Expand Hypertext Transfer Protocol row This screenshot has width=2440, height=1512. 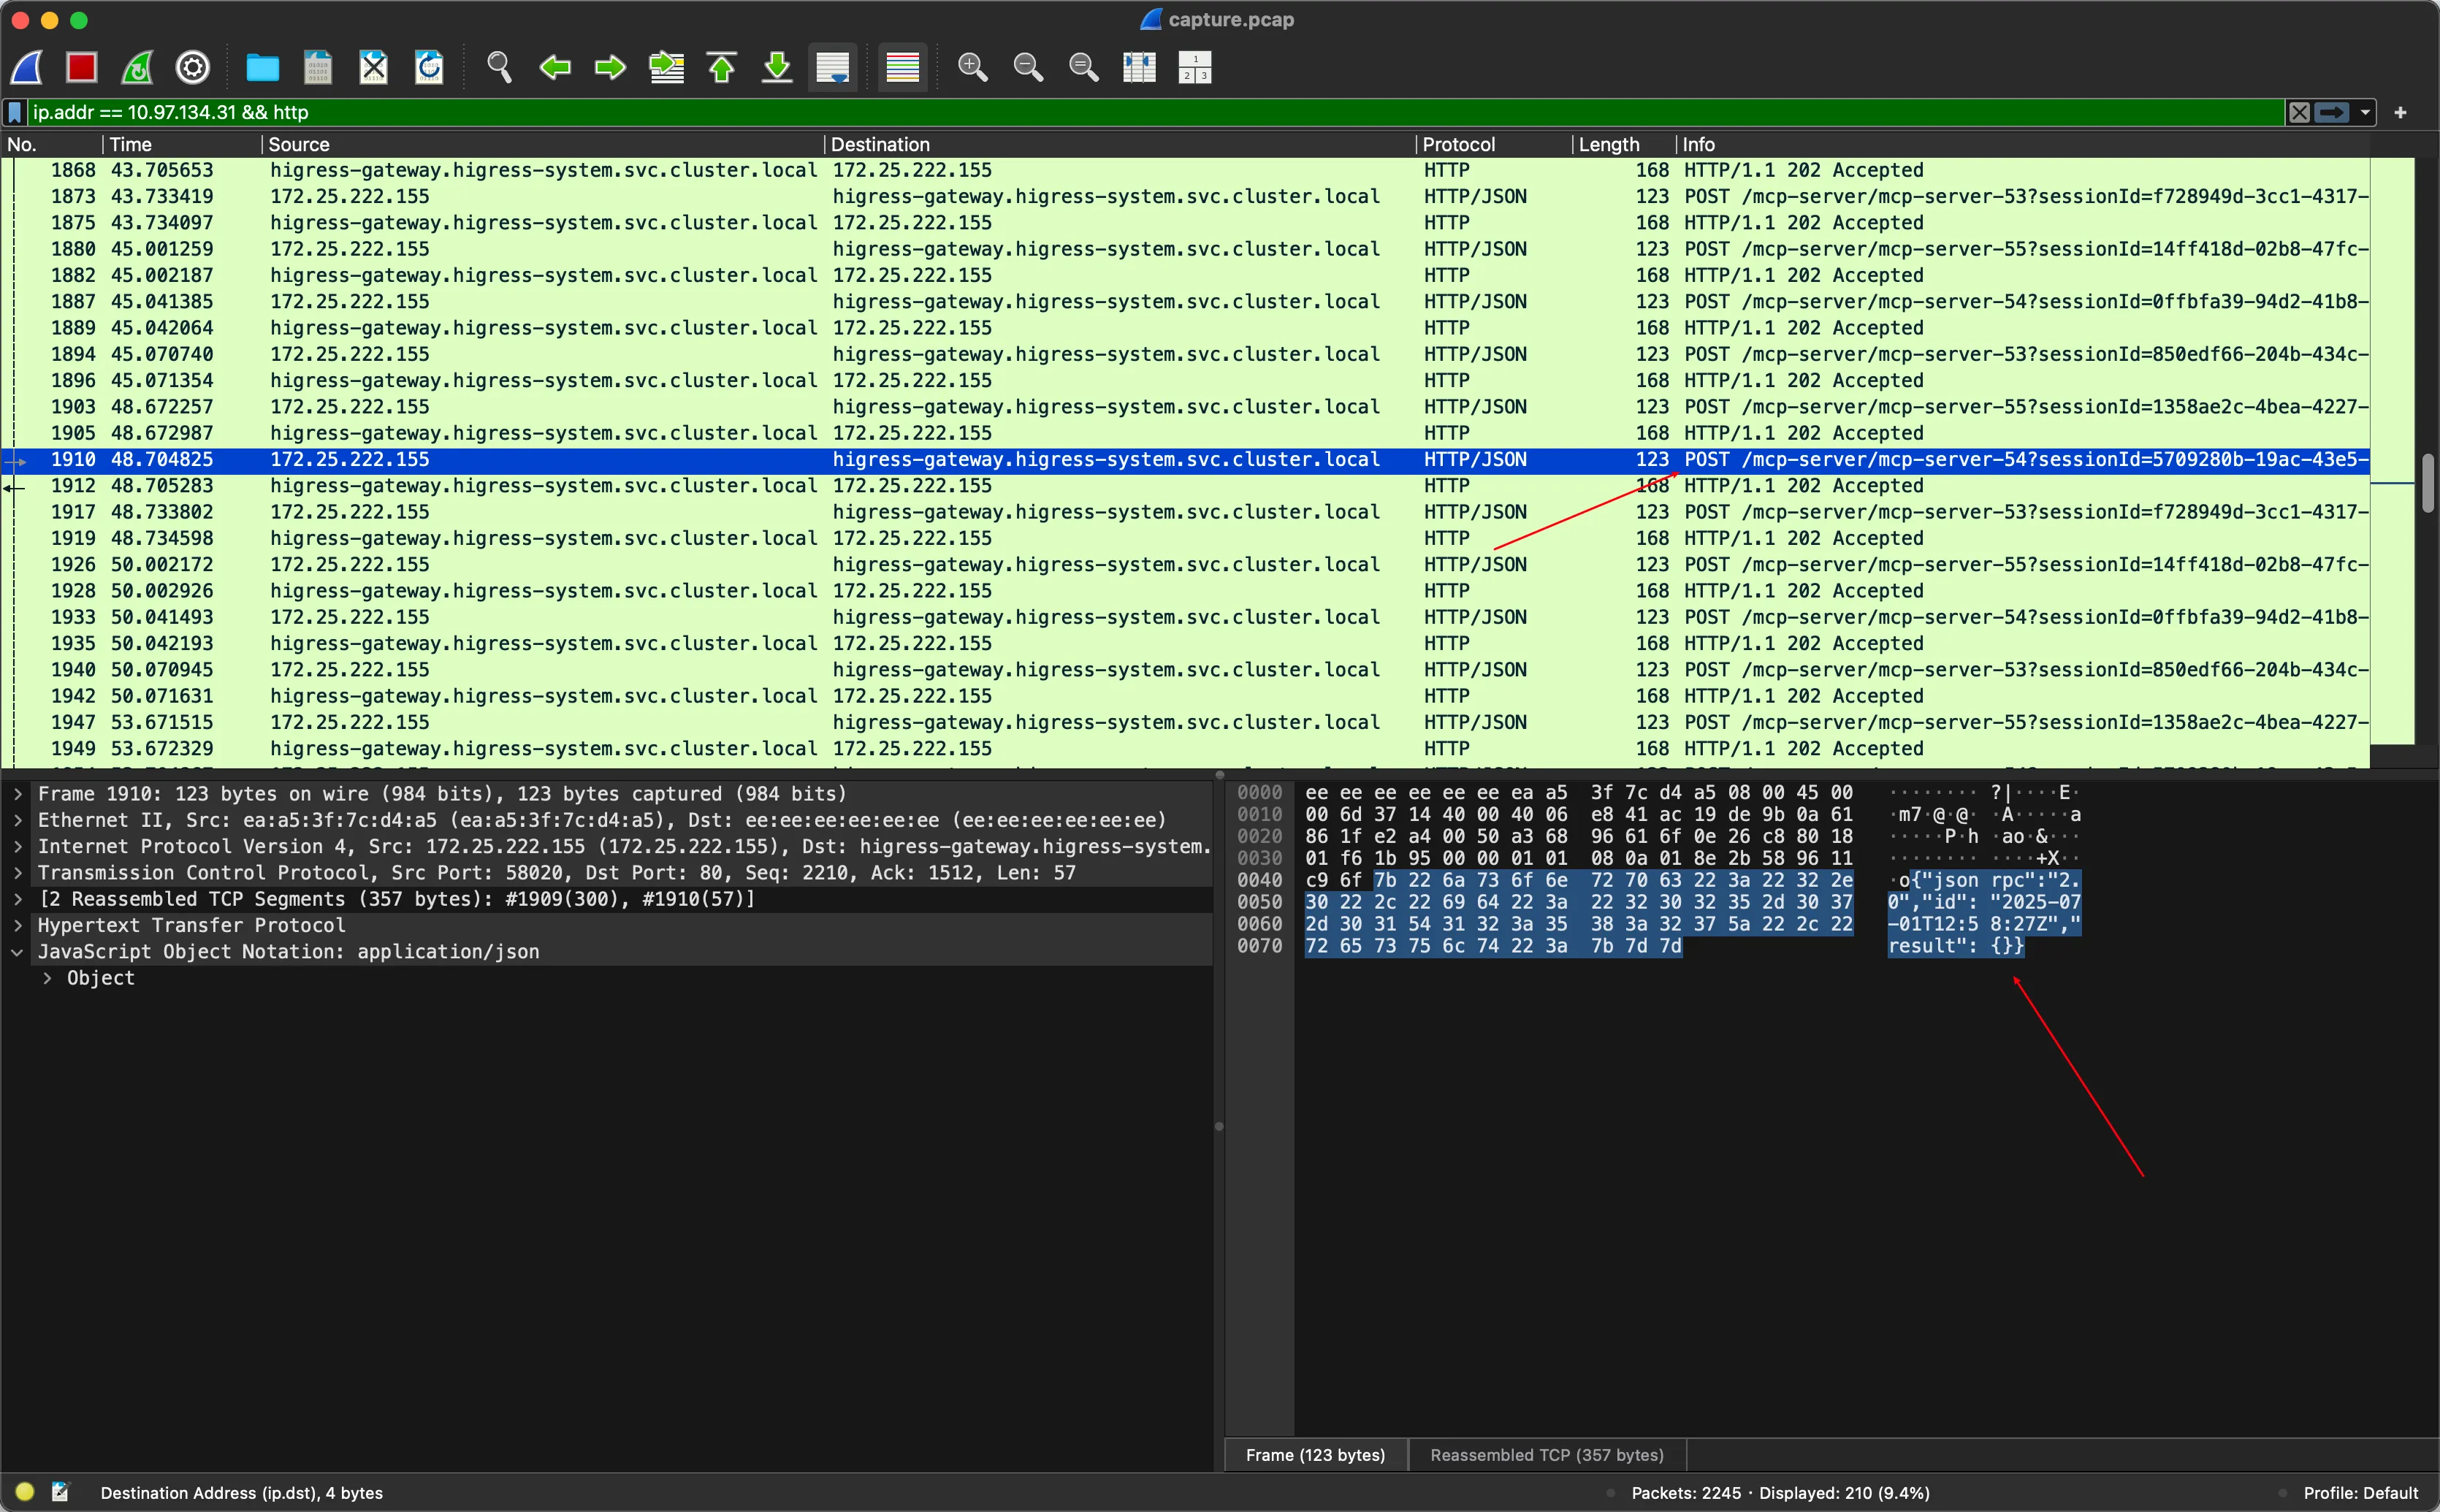pyautogui.click(x=18, y=925)
